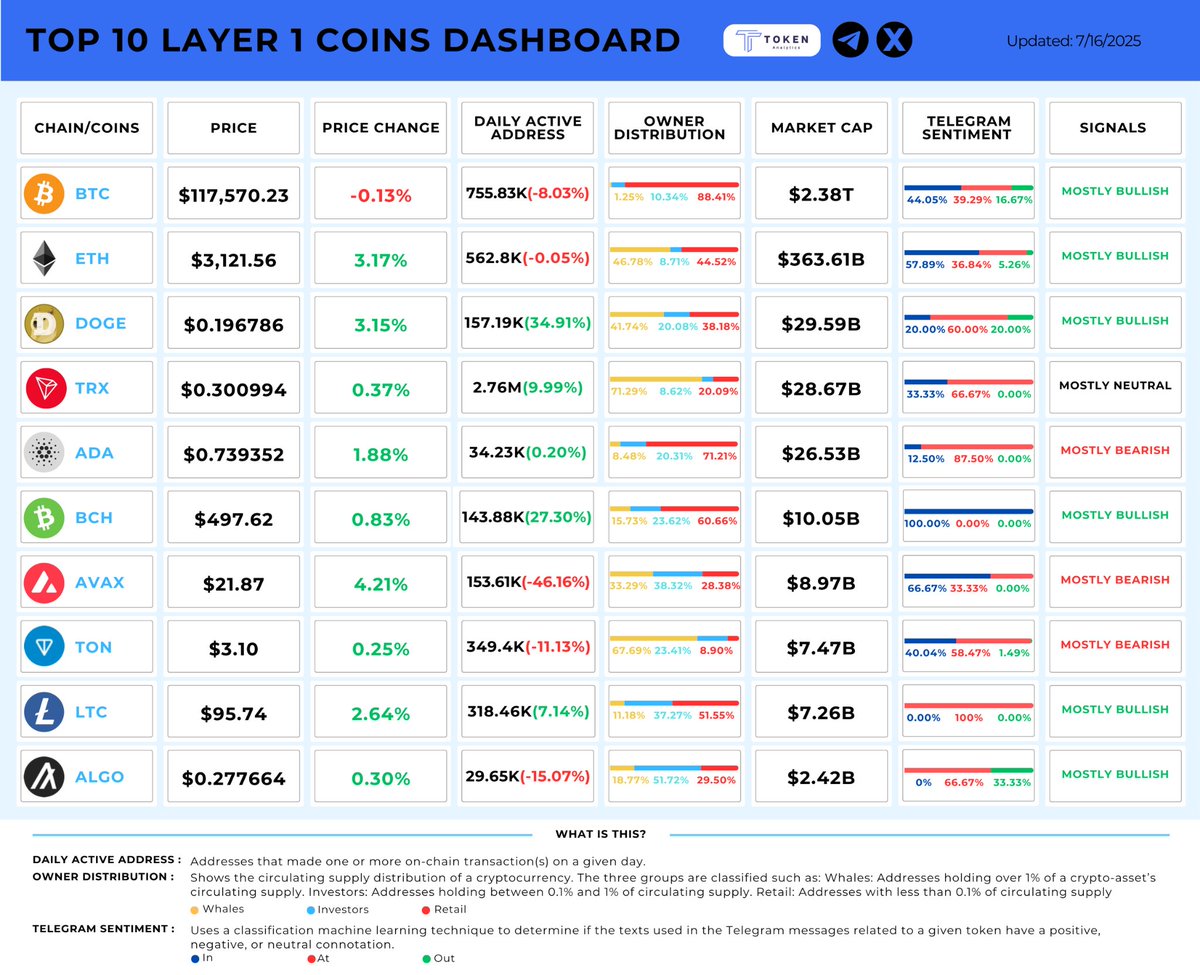
Task: Click BTC price $117,570.23
Action: click(x=233, y=196)
